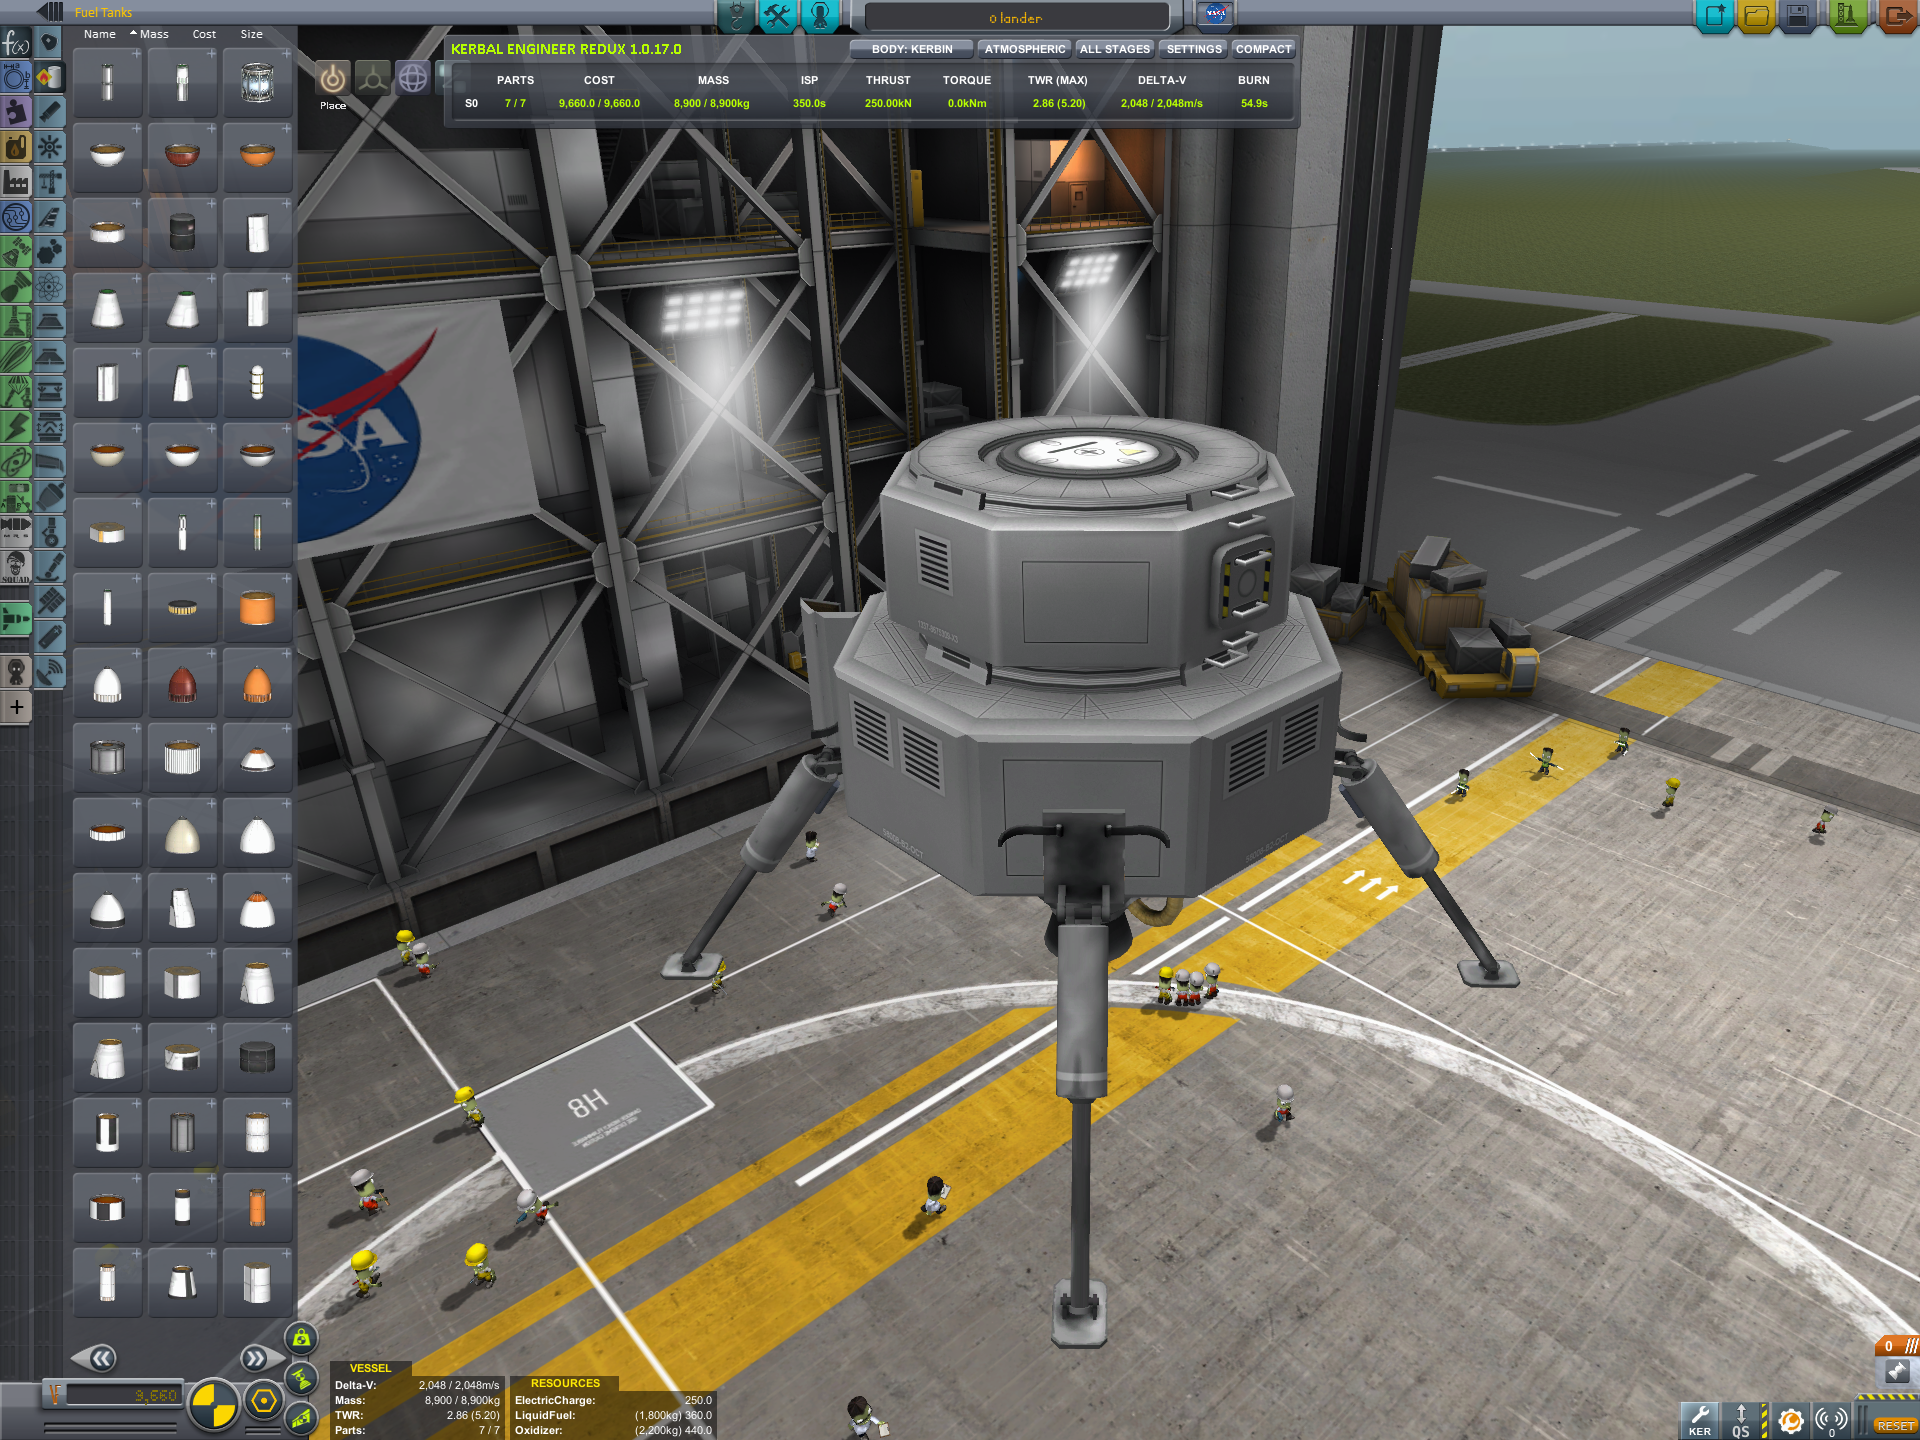Switch to the Parts build mode tab
Screen dimensions: 1920x1440
(737, 15)
